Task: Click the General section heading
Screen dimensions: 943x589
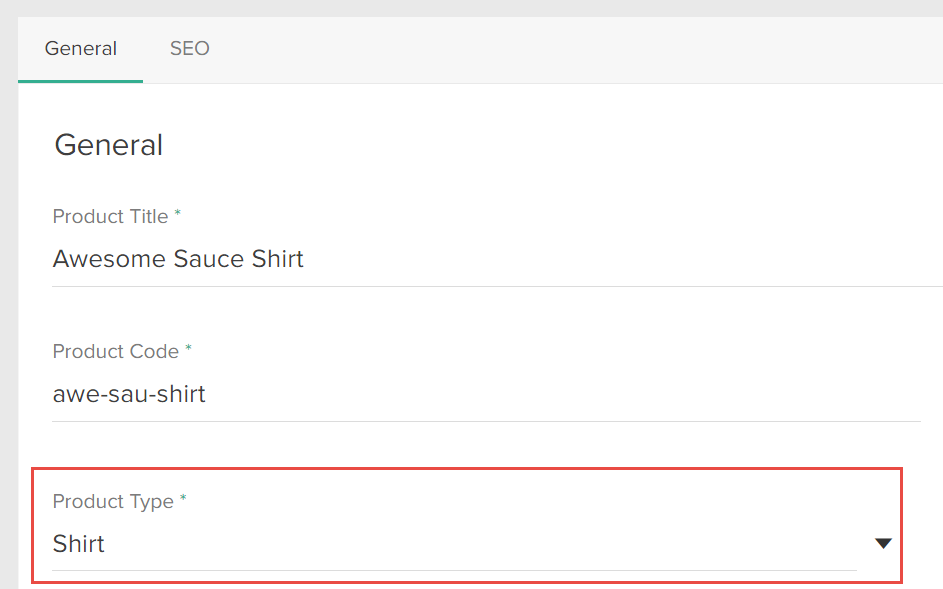Action: click(x=108, y=144)
